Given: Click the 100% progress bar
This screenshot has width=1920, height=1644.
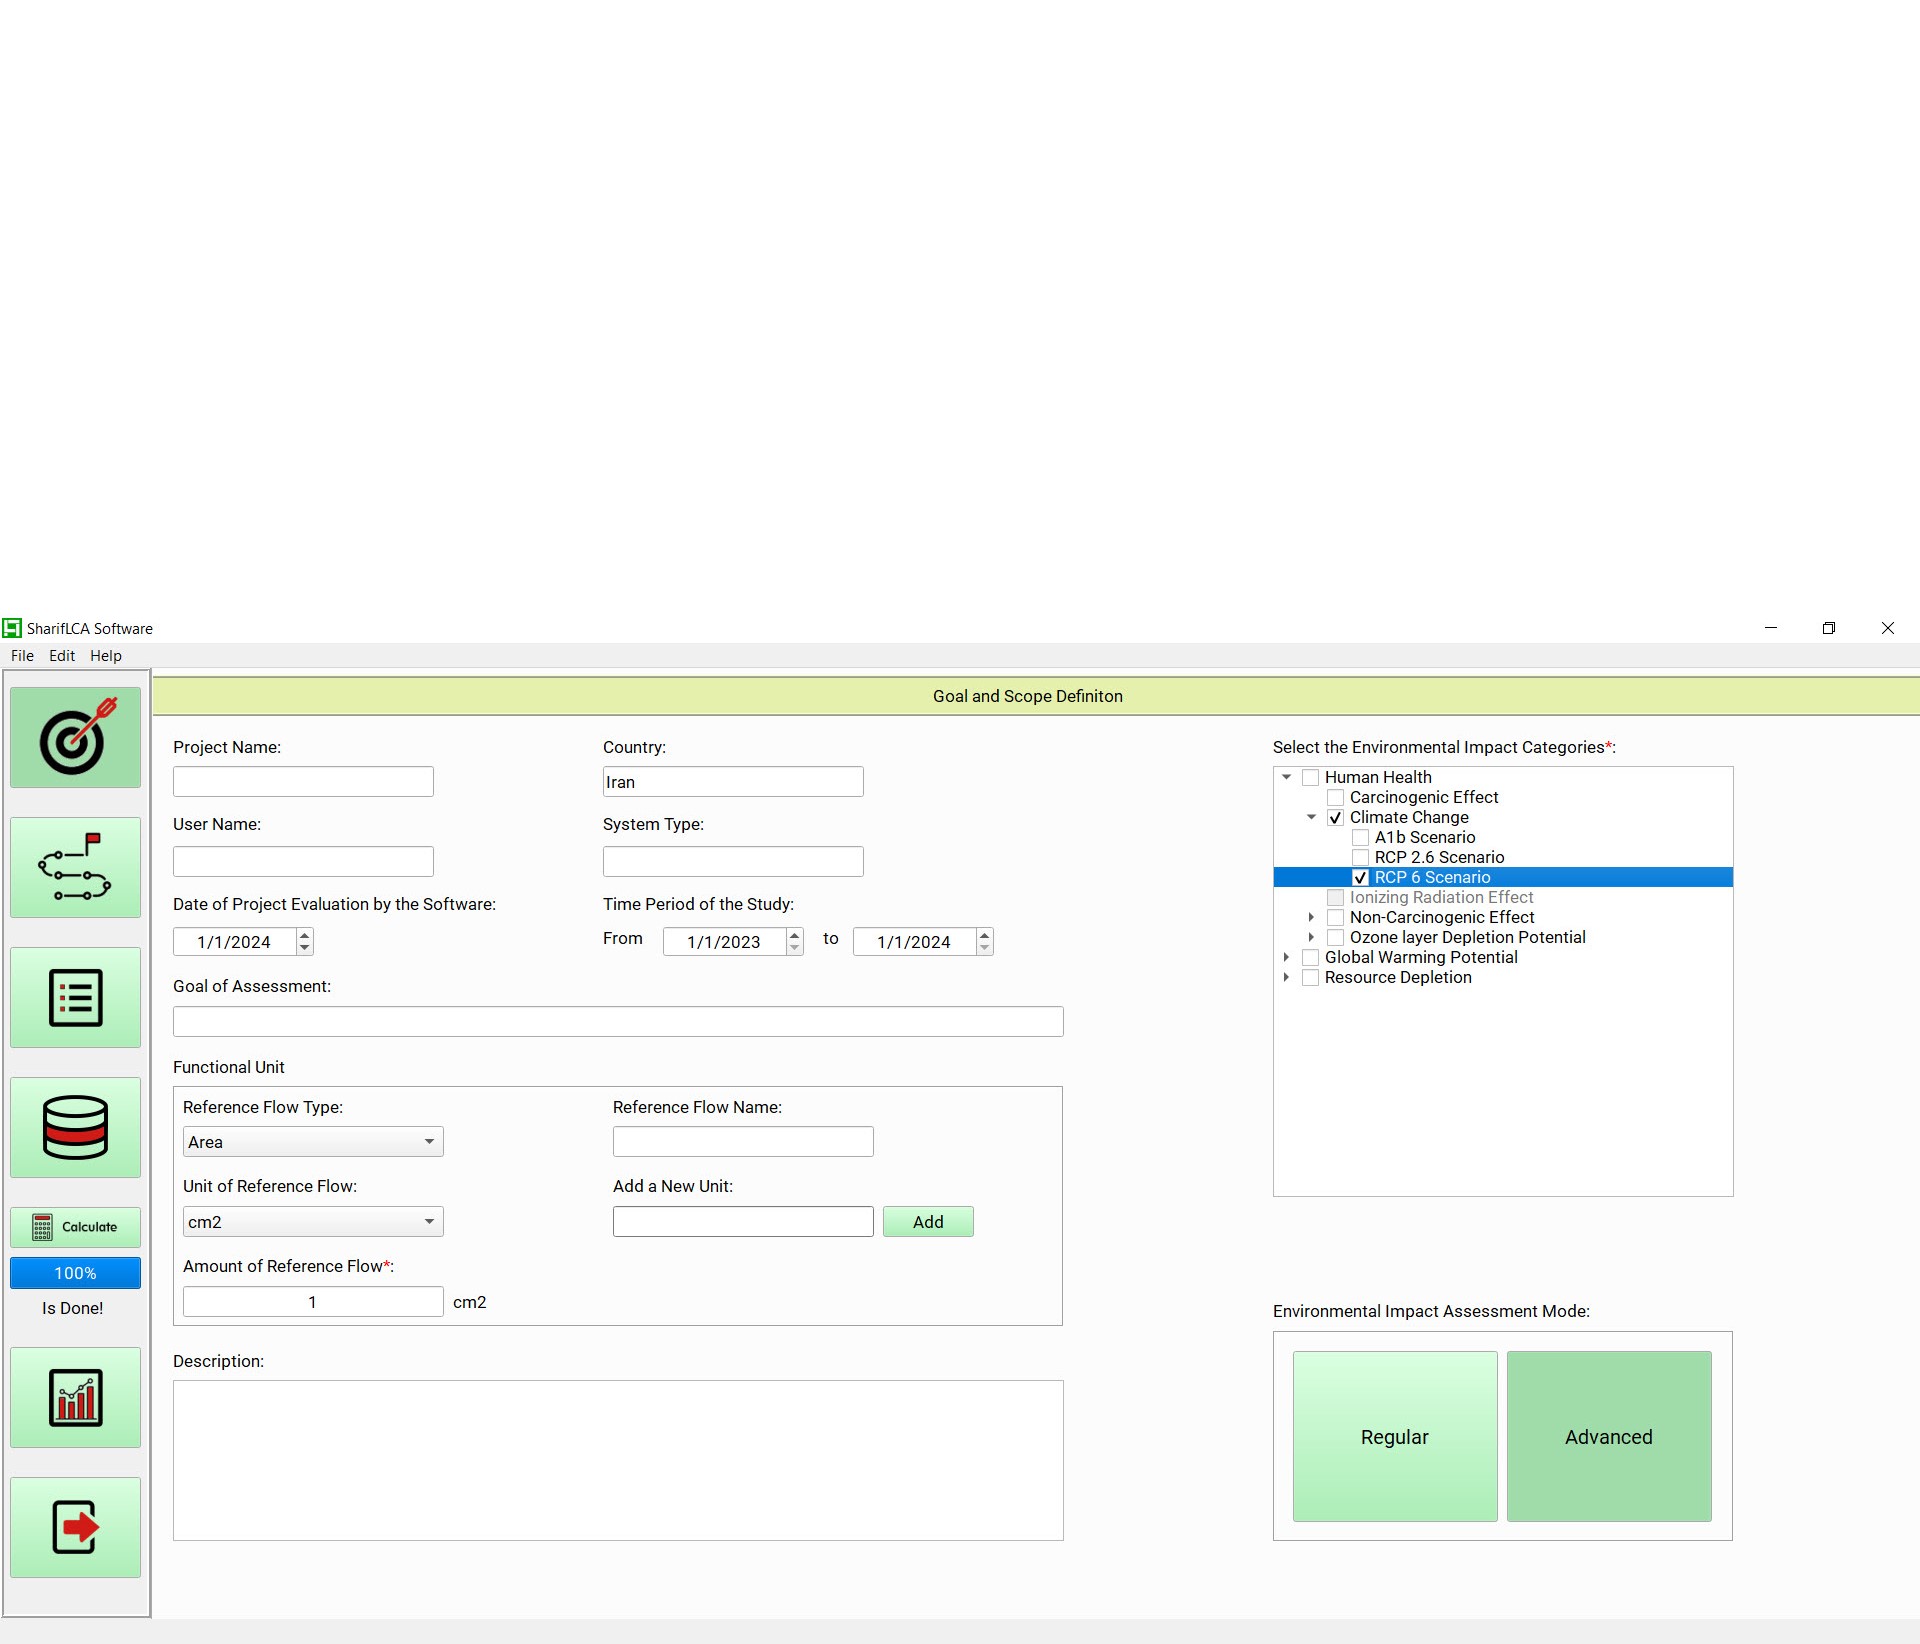Looking at the screenshot, I should [x=75, y=1273].
